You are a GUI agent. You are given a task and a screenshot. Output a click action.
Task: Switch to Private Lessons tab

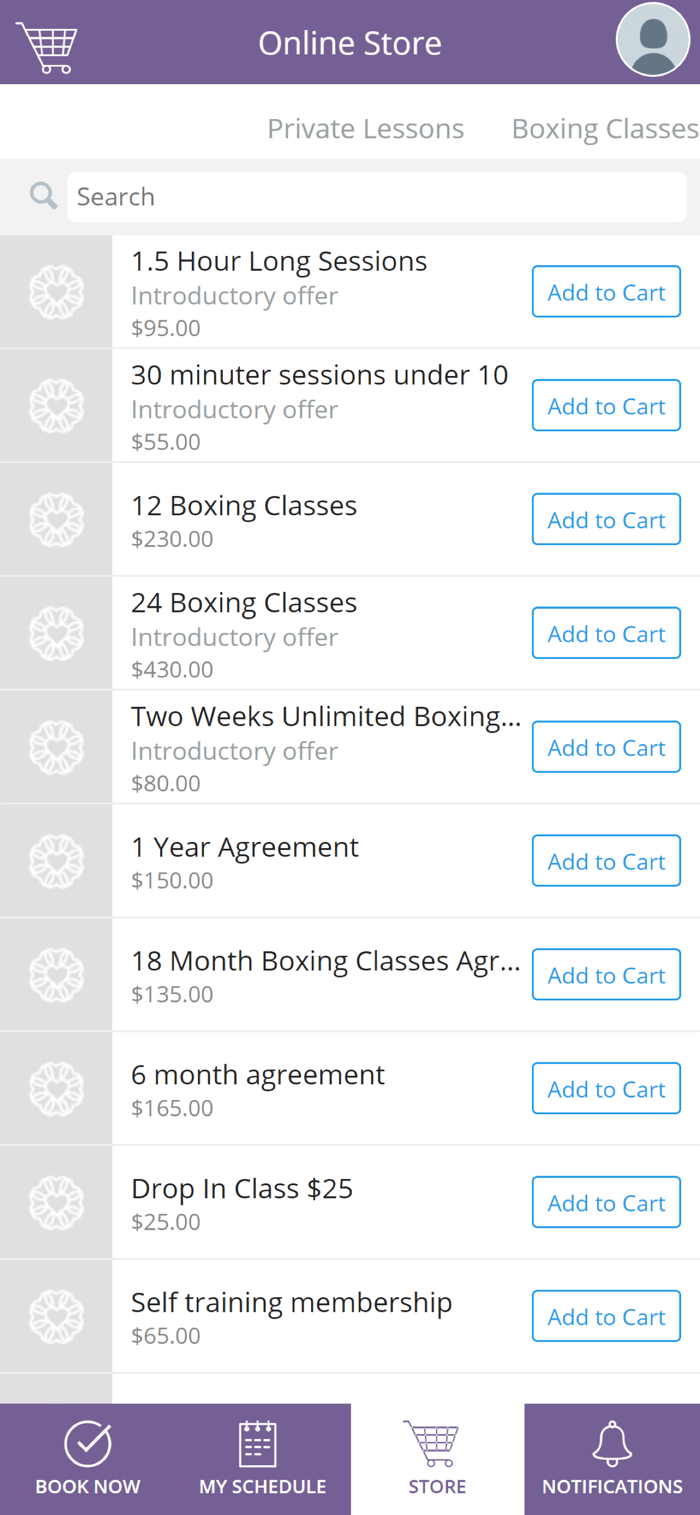tap(365, 129)
